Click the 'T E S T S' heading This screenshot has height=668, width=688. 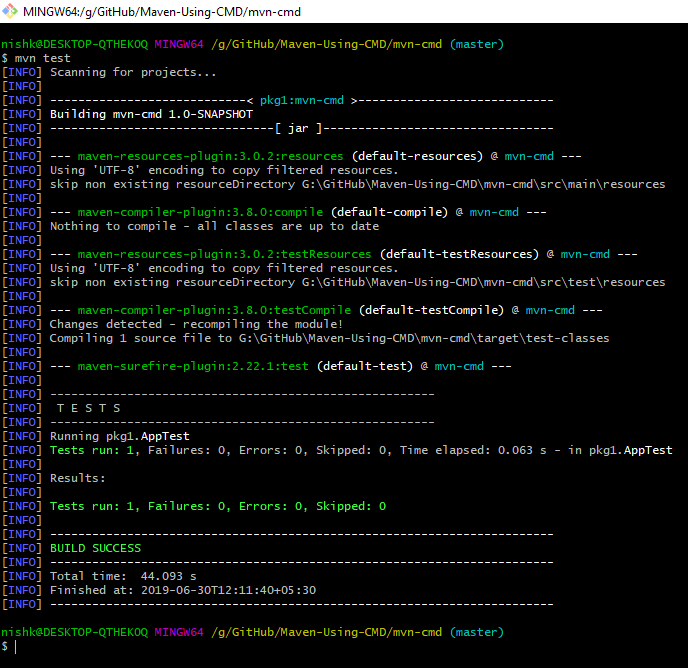(89, 409)
